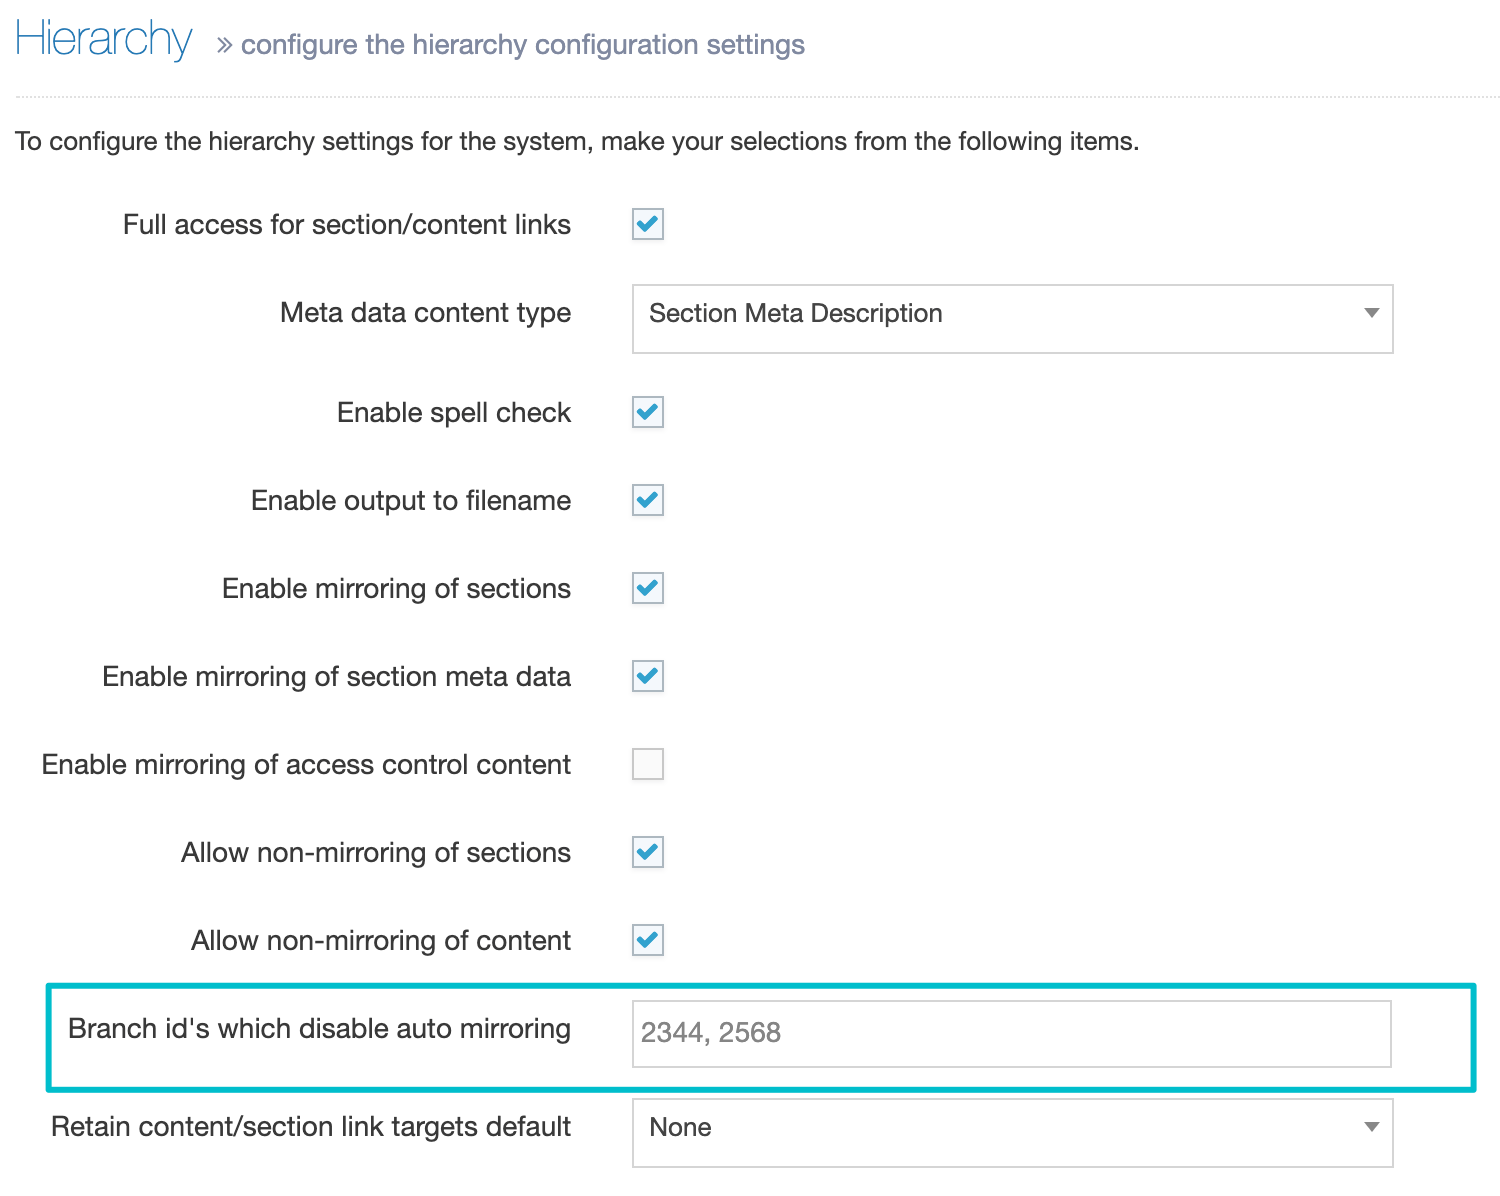The width and height of the screenshot is (1500, 1196).
Task: Enable mirroring of access control content
Action: 648,764
